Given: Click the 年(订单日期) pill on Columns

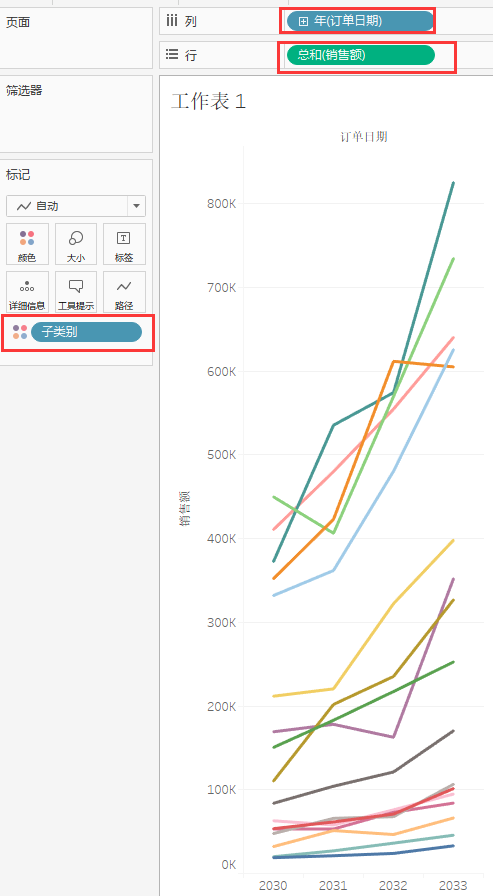Looking at the screenshot, I should click(359, 21).
